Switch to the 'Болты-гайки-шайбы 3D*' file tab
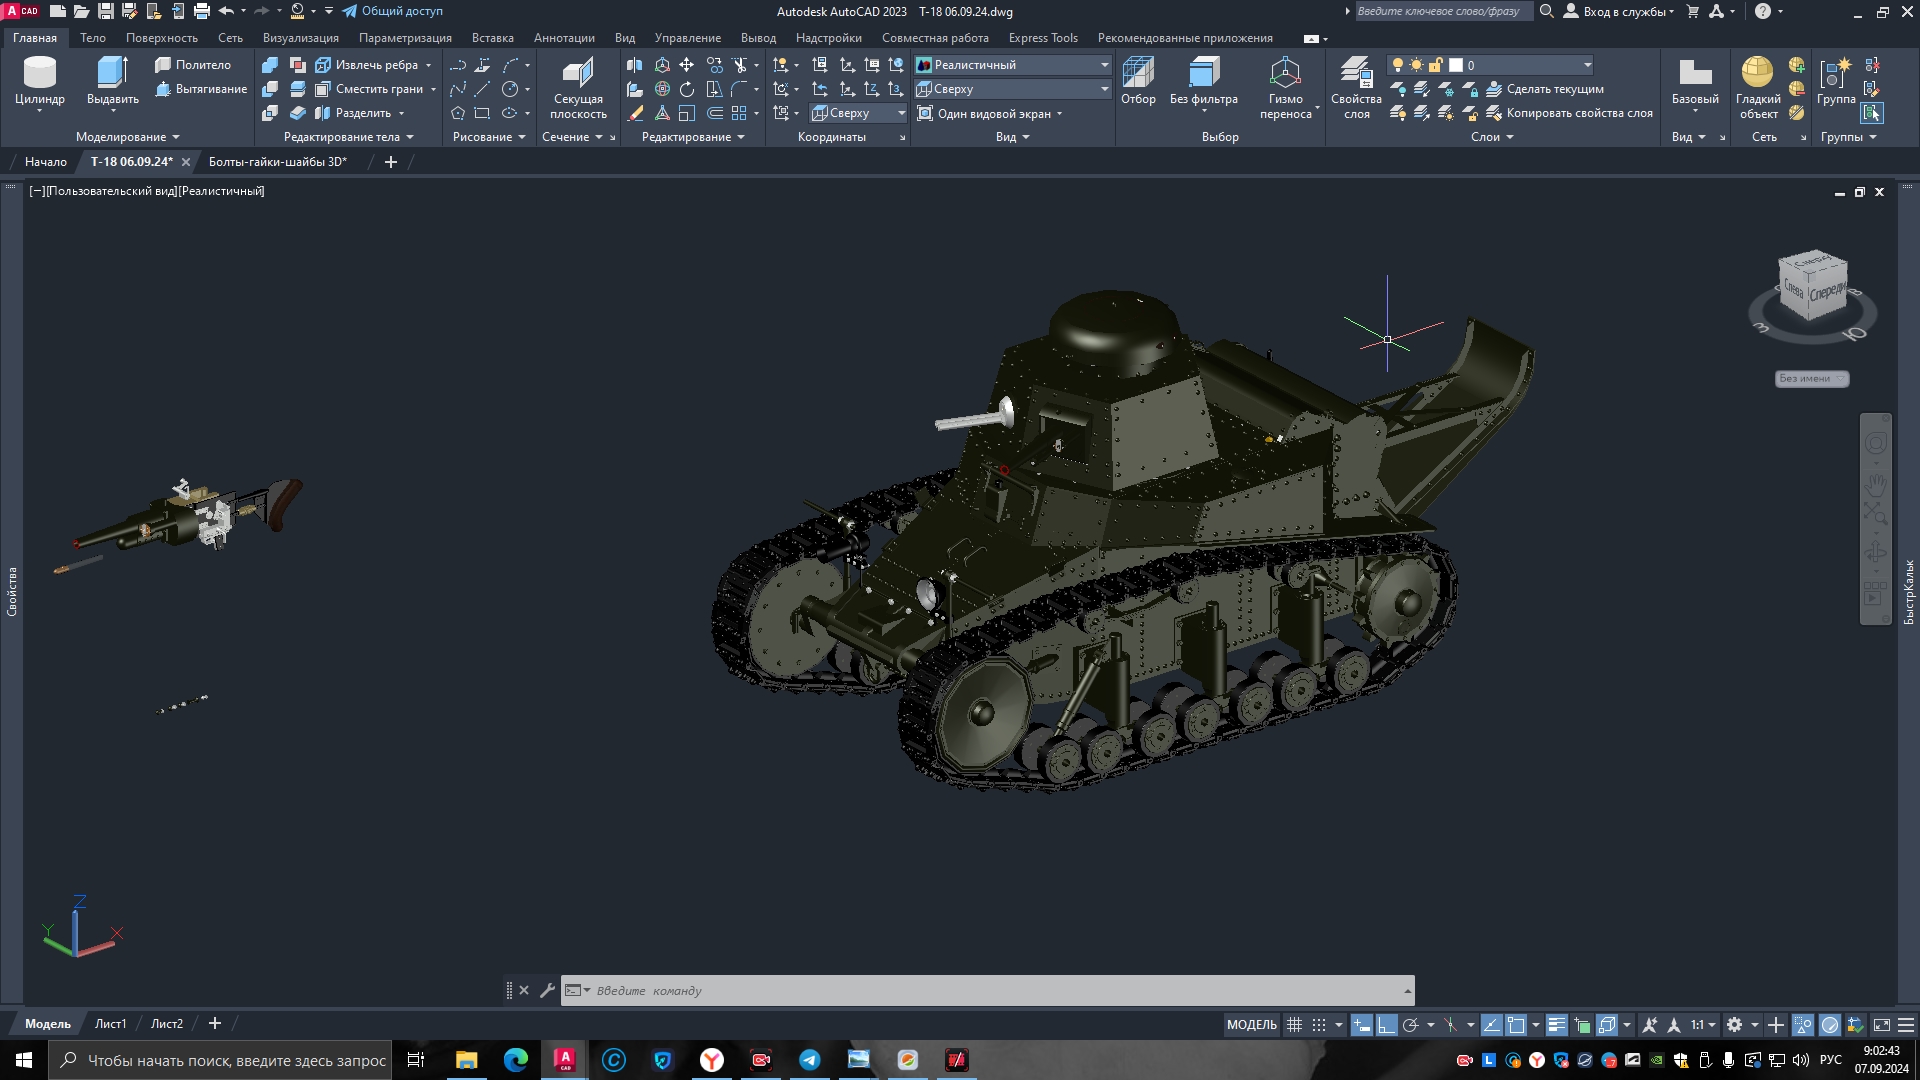 coord(278,161)
